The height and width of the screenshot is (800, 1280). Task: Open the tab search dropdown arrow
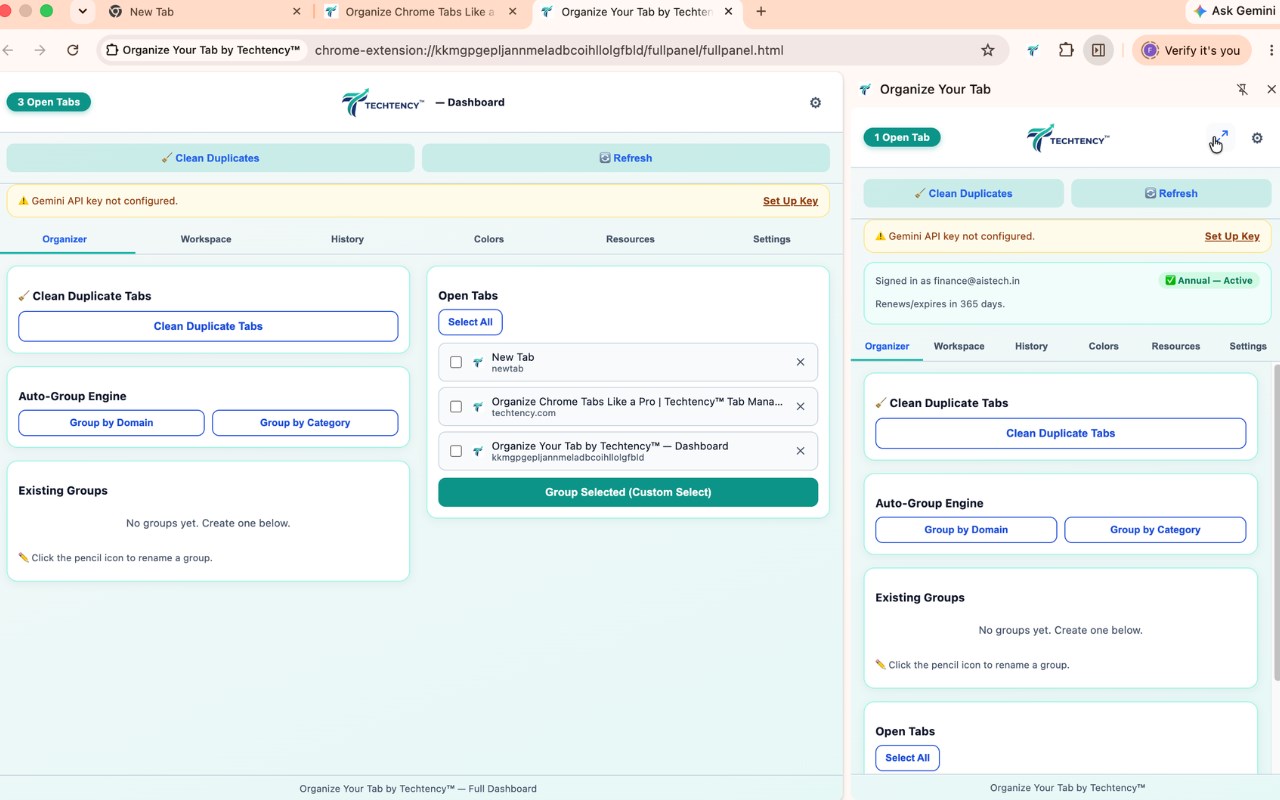[x=82, y=12]
